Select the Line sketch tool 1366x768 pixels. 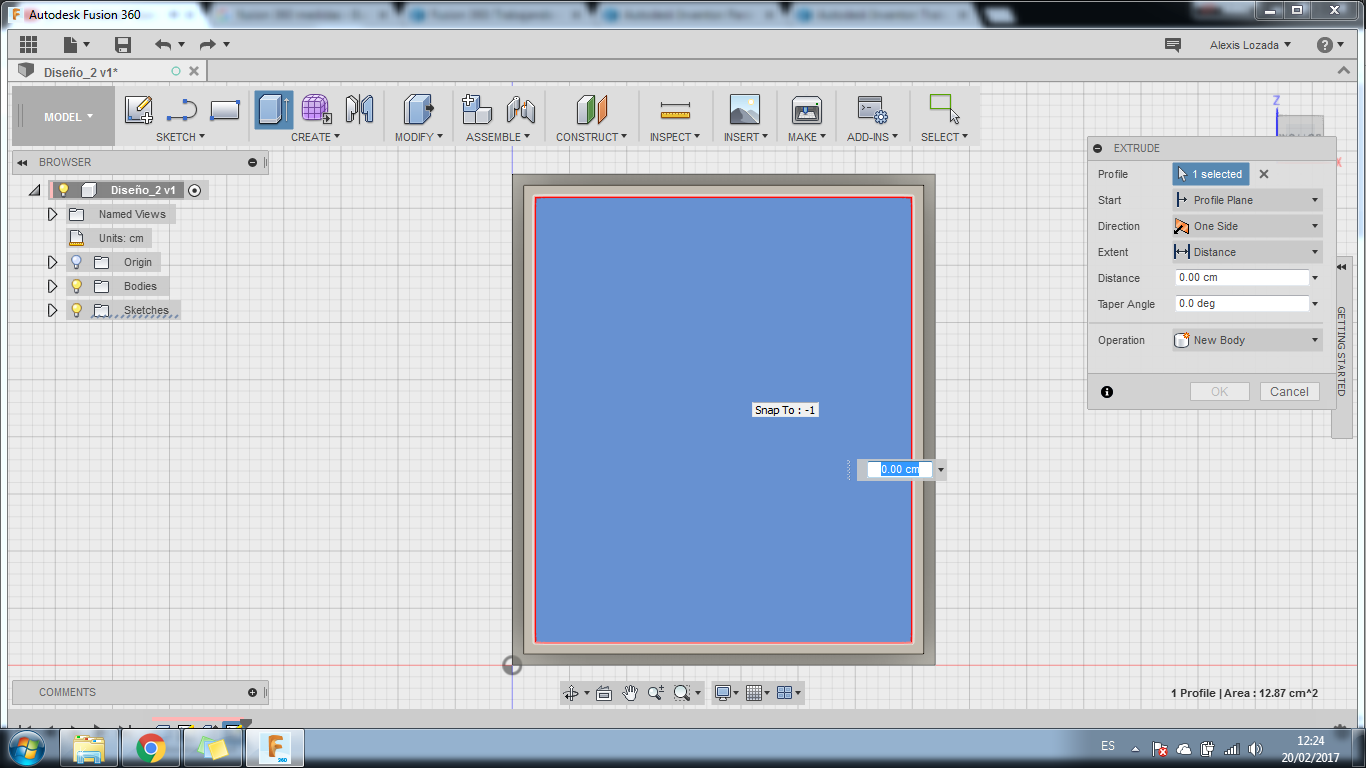182,110
